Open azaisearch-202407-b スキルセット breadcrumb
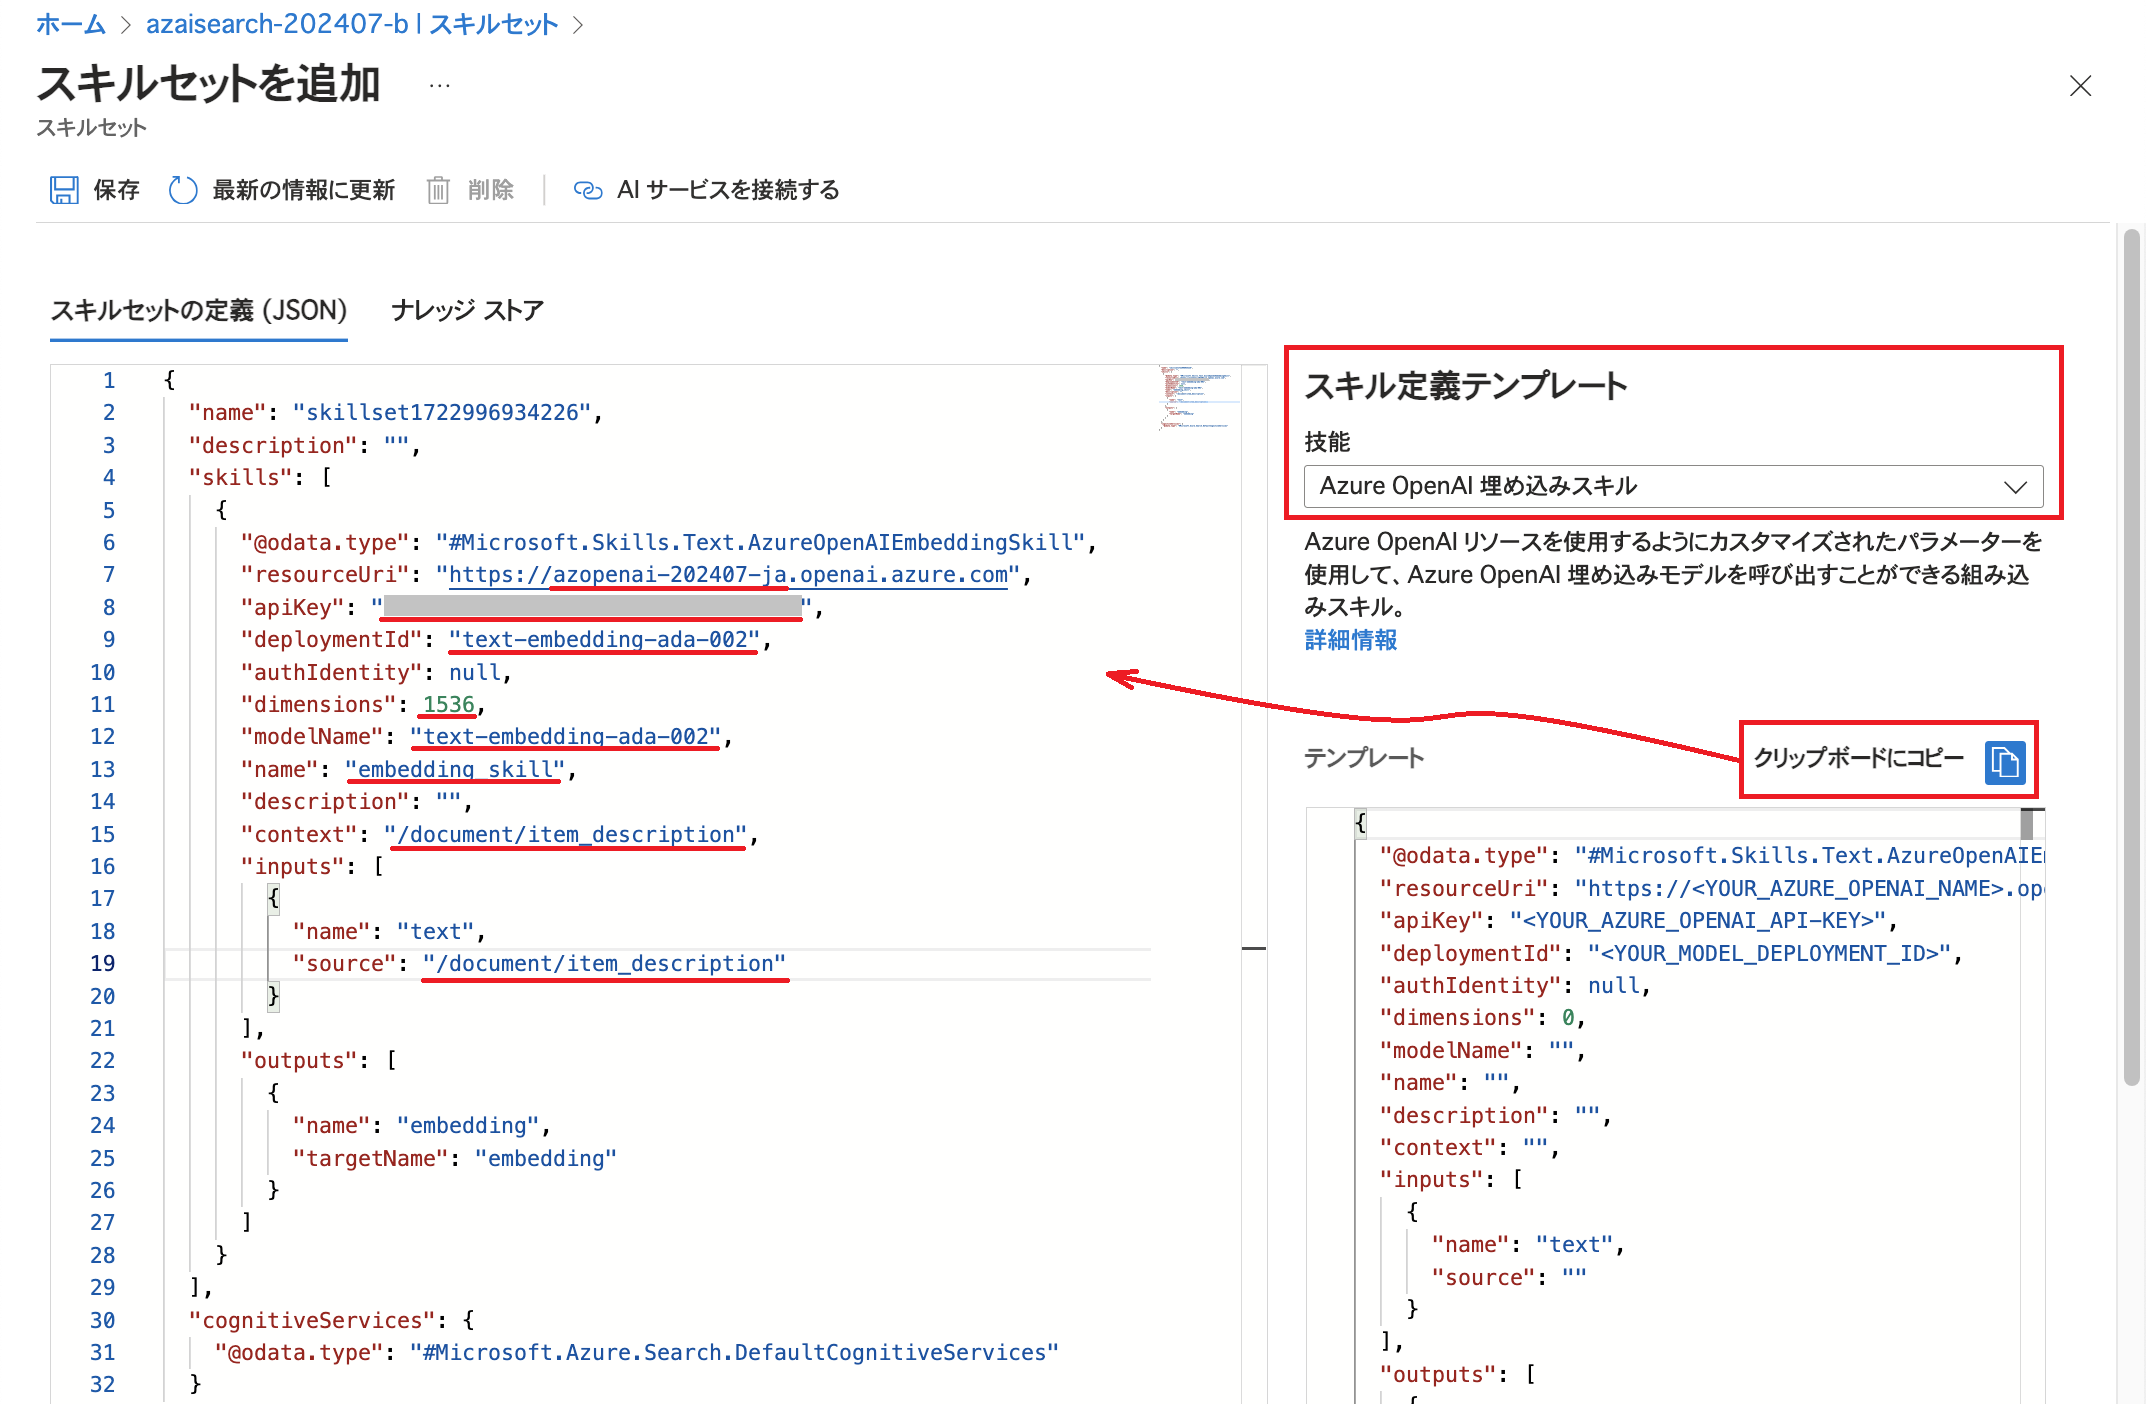 (352, 24)
